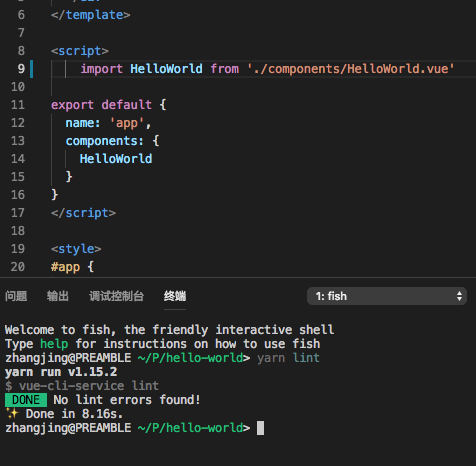
Task: Click the sparkle icon before Done in 8.16s
Action: coord(12,414)
